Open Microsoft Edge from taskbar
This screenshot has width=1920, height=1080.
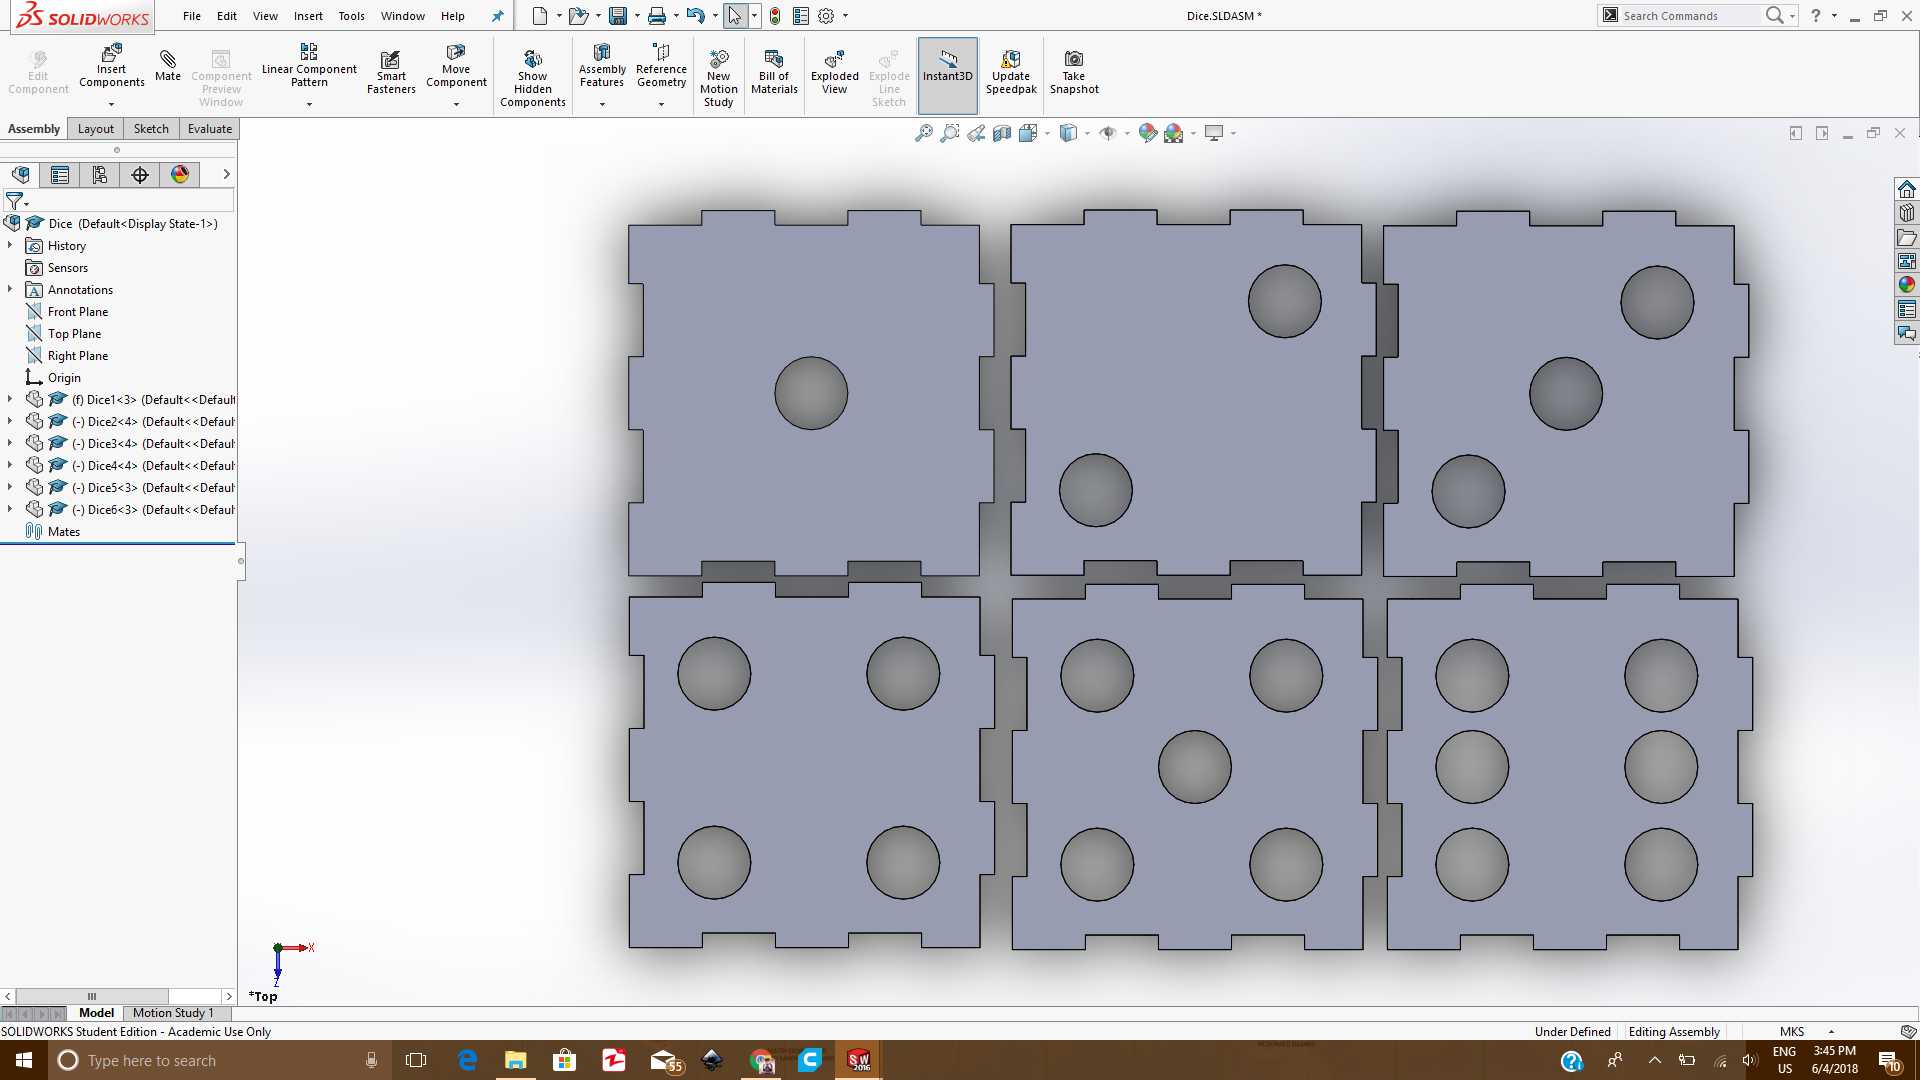pyautogui.click(x=467, y=1060)
